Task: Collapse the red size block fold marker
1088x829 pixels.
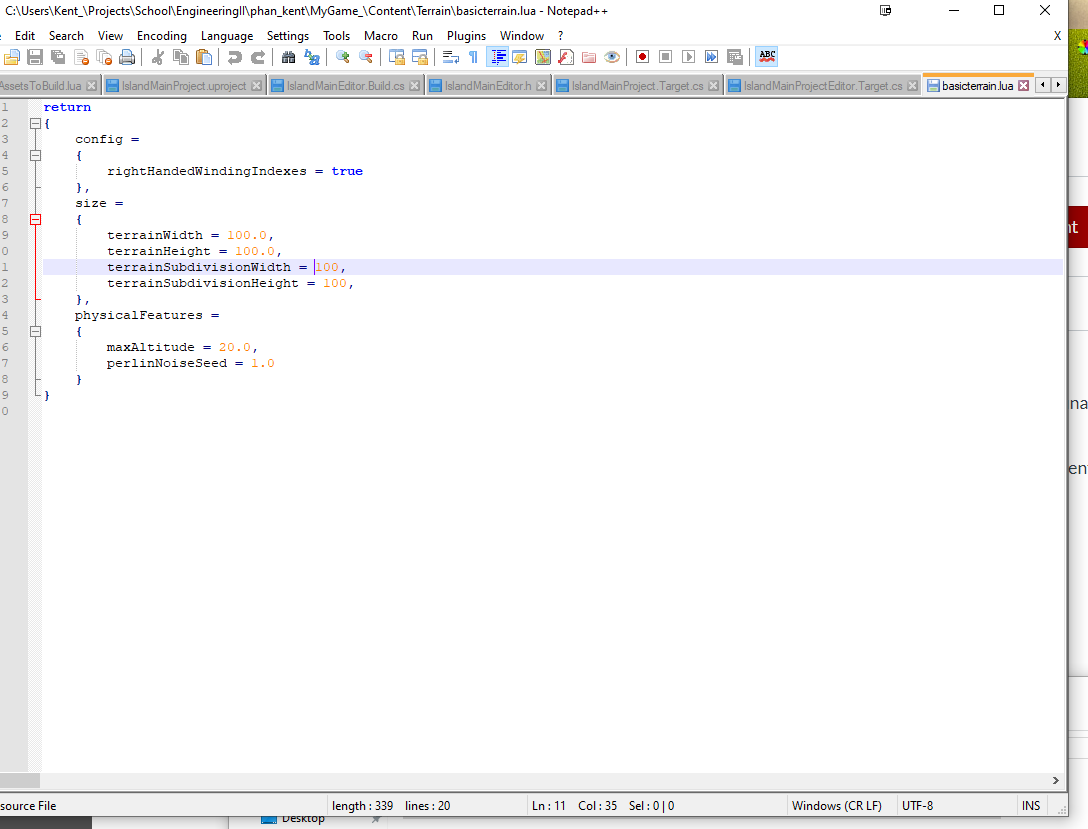Action: [35, 219]
